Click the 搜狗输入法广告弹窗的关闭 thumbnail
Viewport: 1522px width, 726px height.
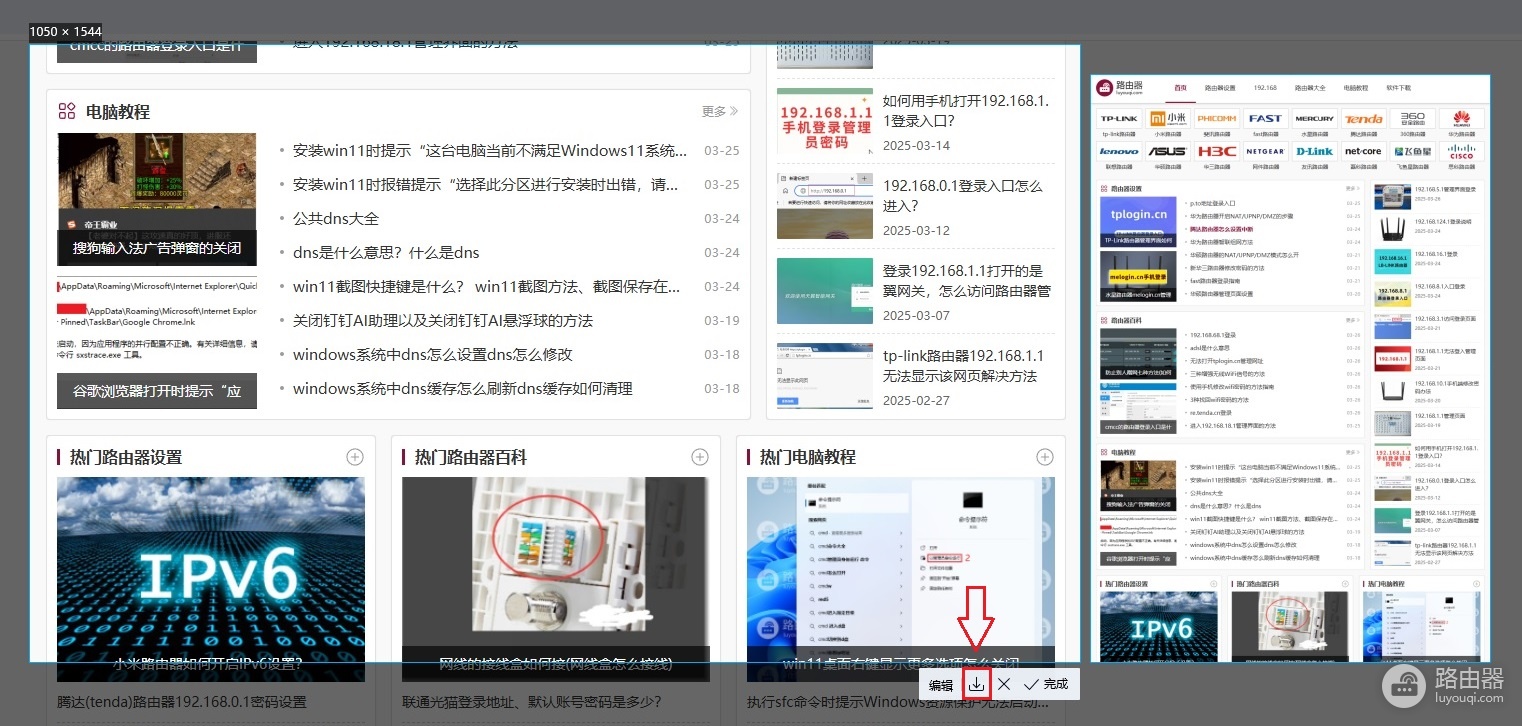point(157,199)
